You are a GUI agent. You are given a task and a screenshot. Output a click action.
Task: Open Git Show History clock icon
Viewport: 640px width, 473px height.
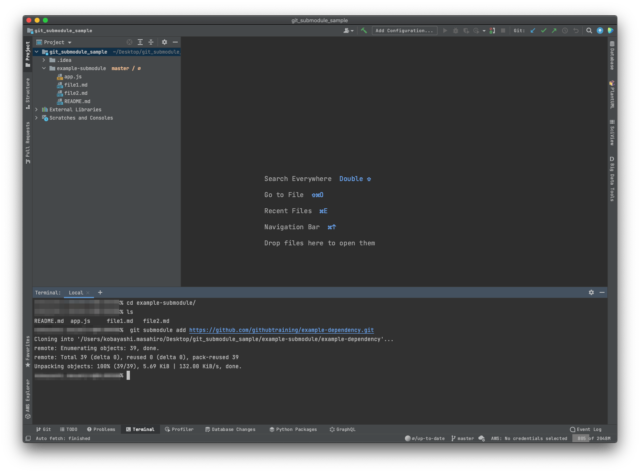[x=564, y=31]
